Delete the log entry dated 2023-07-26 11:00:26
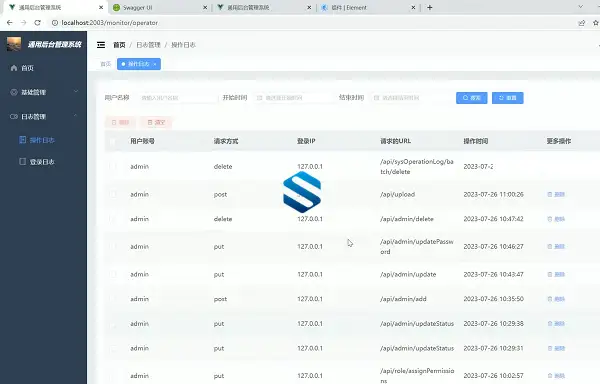 (556, 194)
